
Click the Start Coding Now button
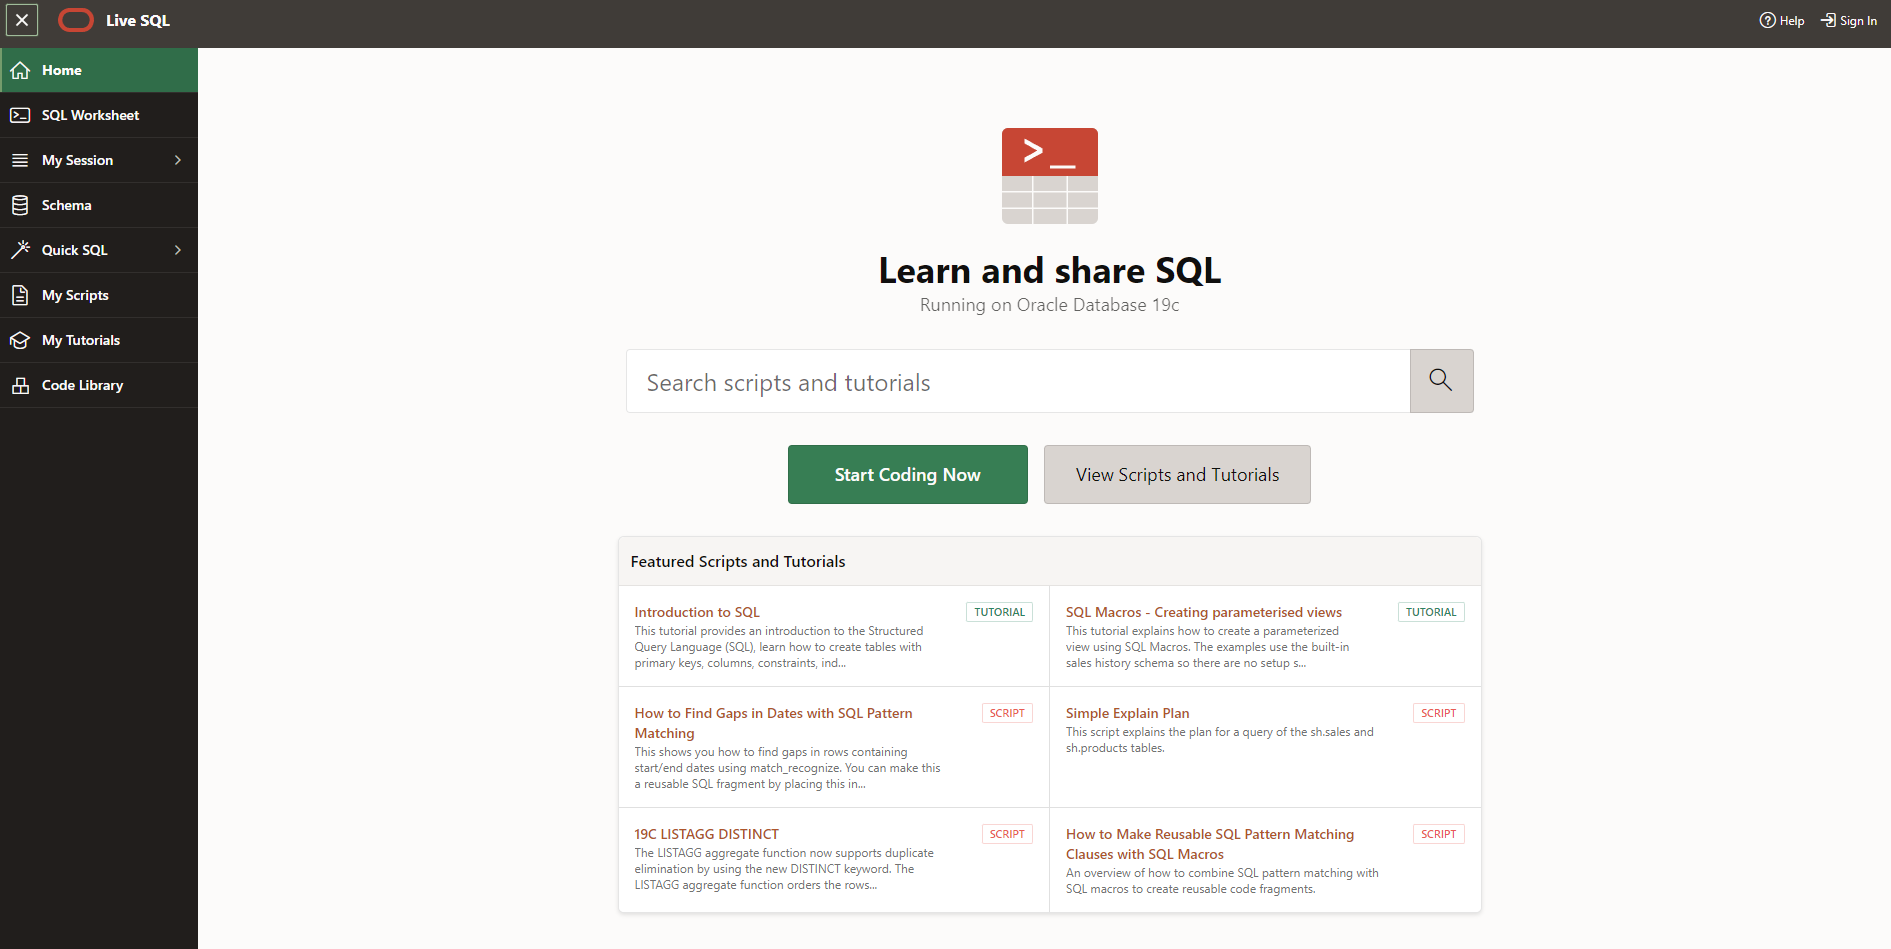[x=908, y=474]
